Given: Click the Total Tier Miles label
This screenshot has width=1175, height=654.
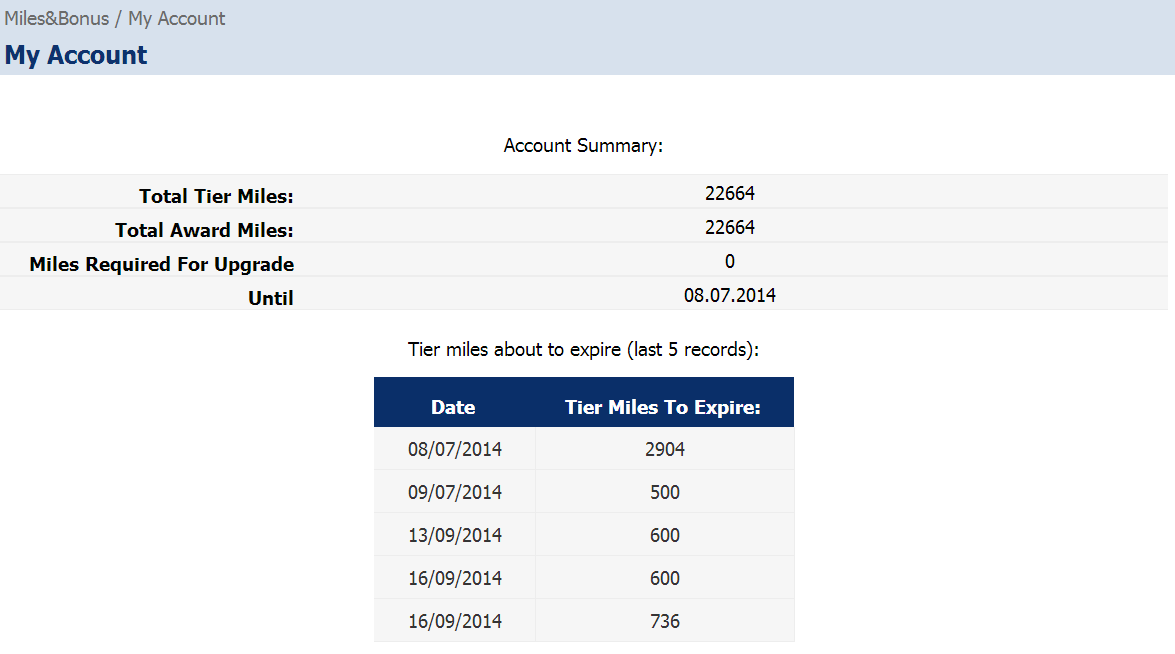Looking at the screenshot, I should [x=216, y=196].
